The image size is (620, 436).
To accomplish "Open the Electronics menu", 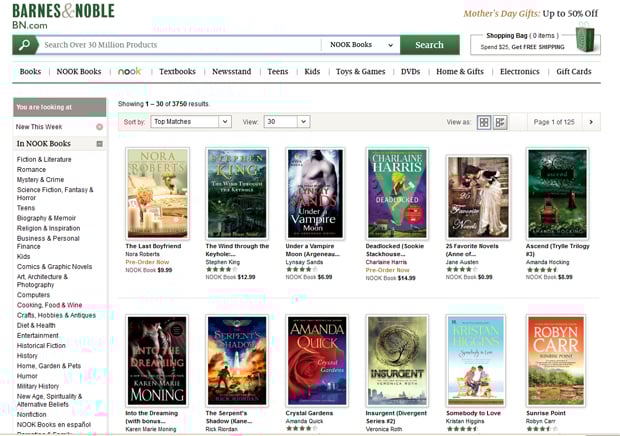I will point(520,72).
